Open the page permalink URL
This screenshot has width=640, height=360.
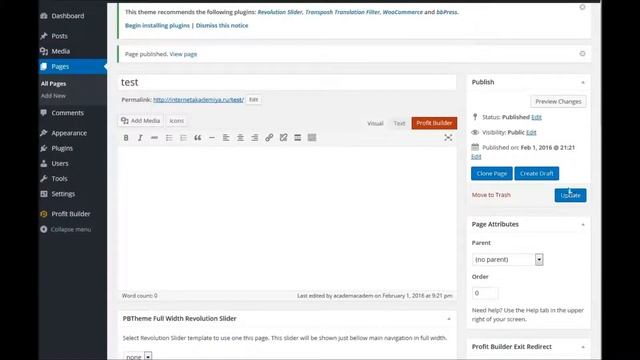point(198,100)
